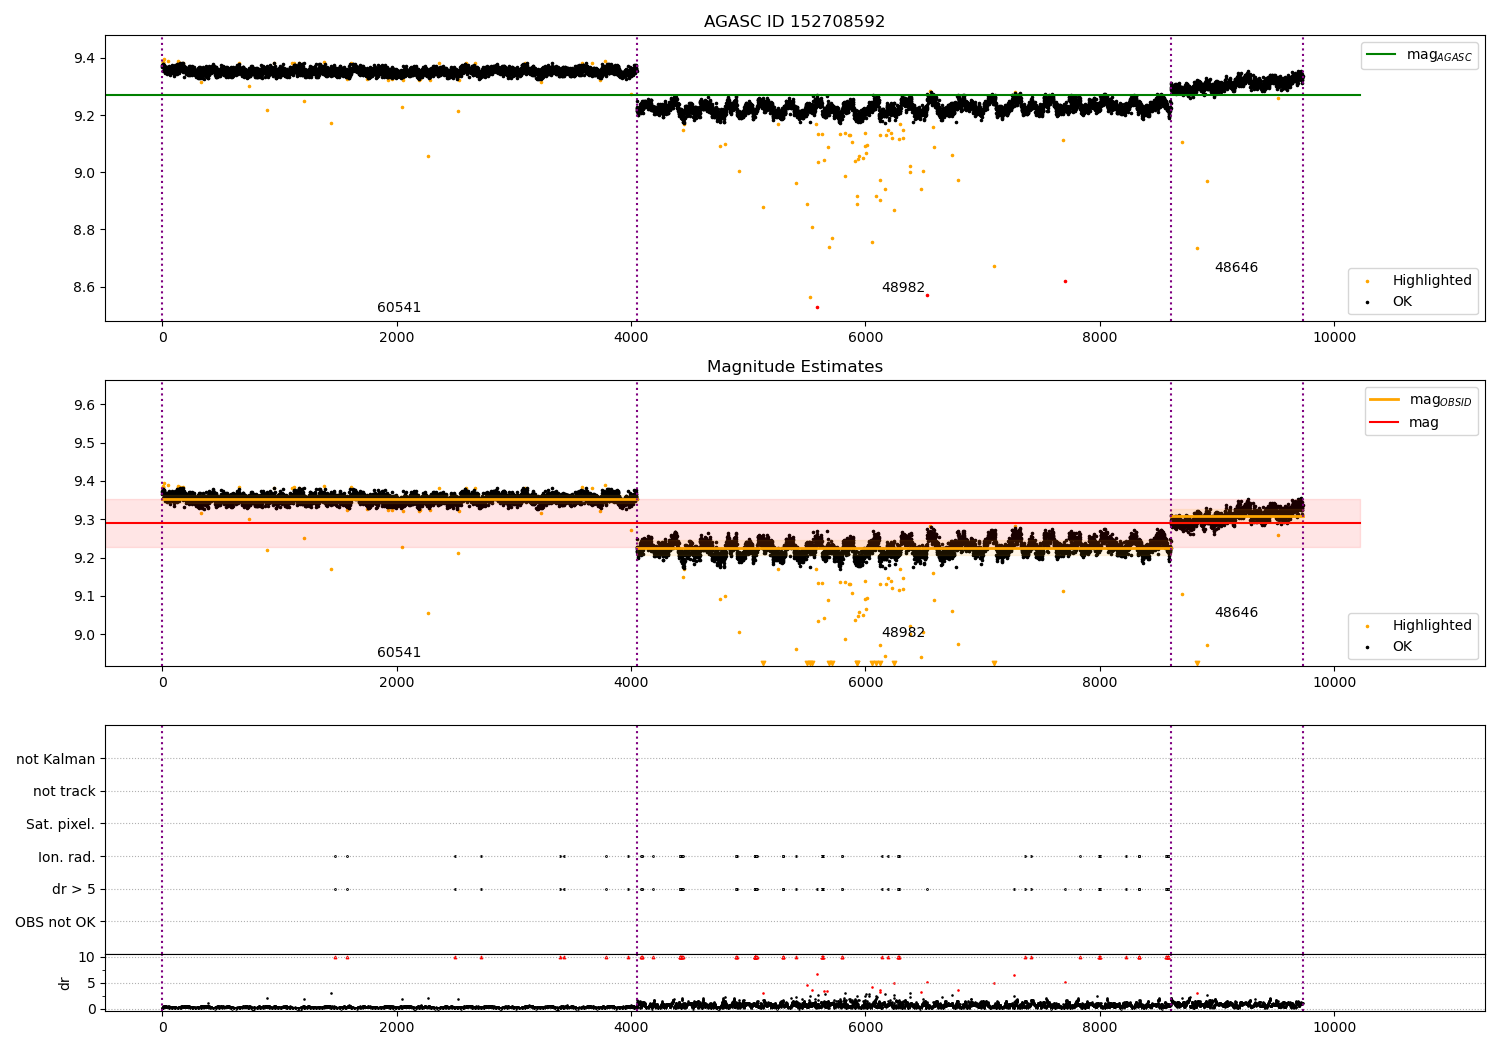Click the "OBS not OK" row label
The image size is (1500, 1050).
click(x=56, y=922)
